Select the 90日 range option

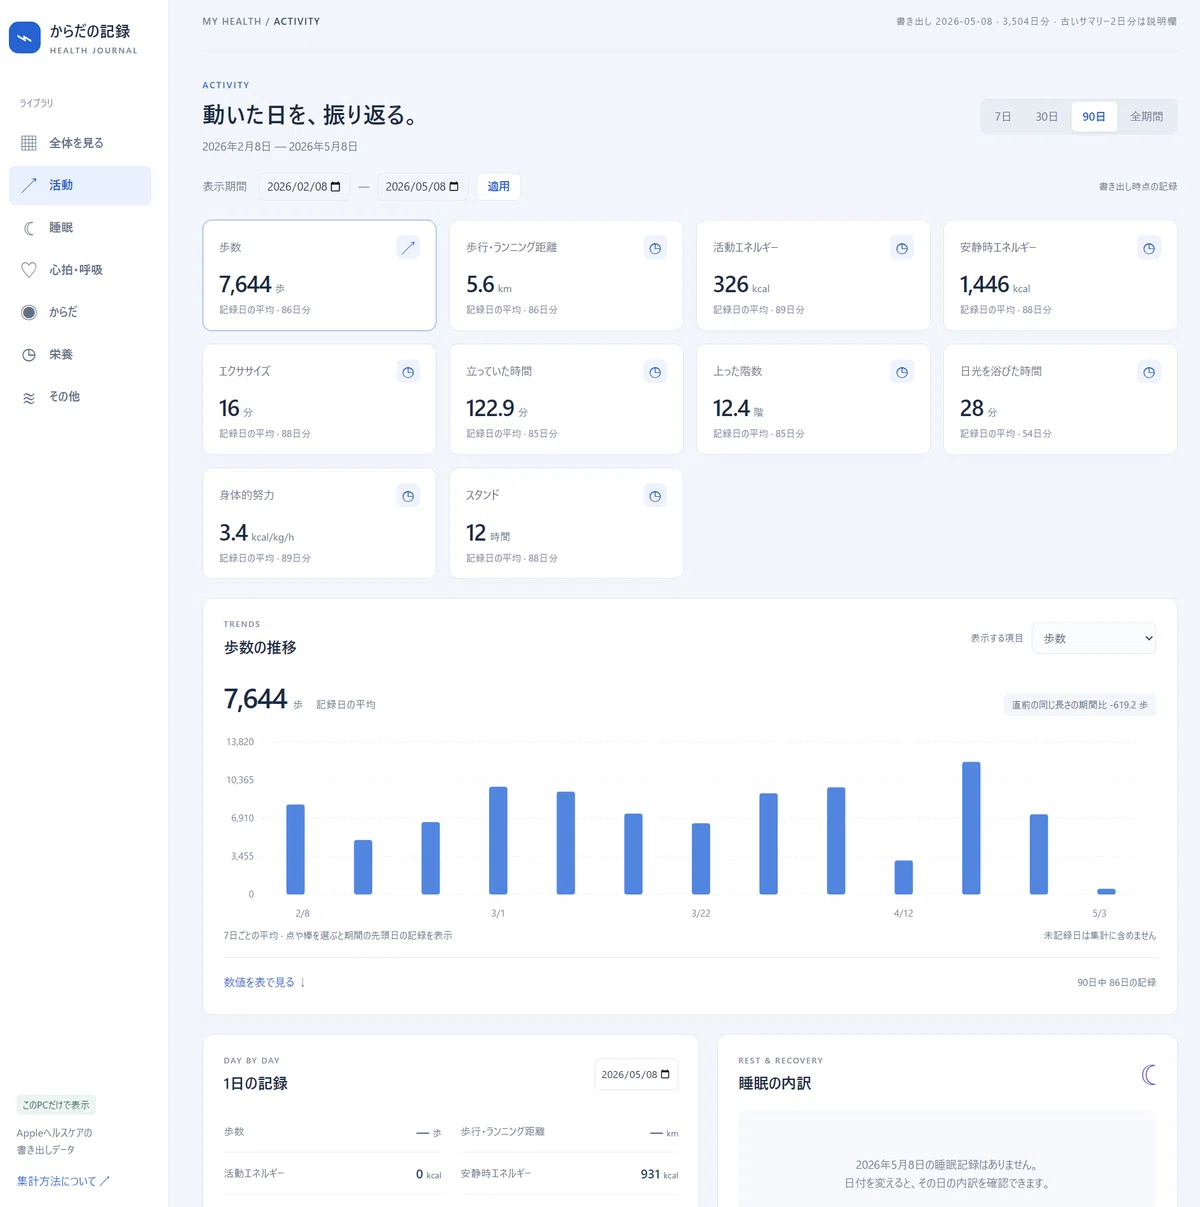pos(1094,117)
